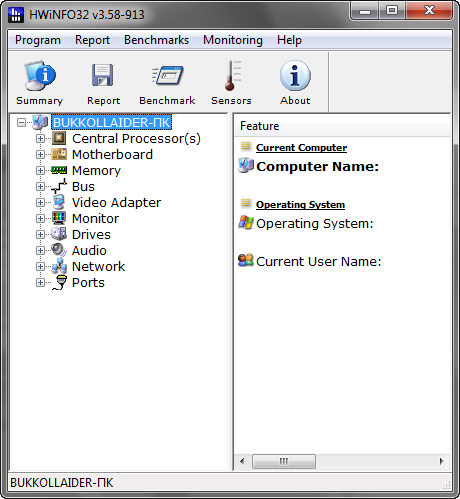This screenshot has width=460, height=499.
Task: Launch the Benchmark toolbar icon
Action: click(167, 75)
